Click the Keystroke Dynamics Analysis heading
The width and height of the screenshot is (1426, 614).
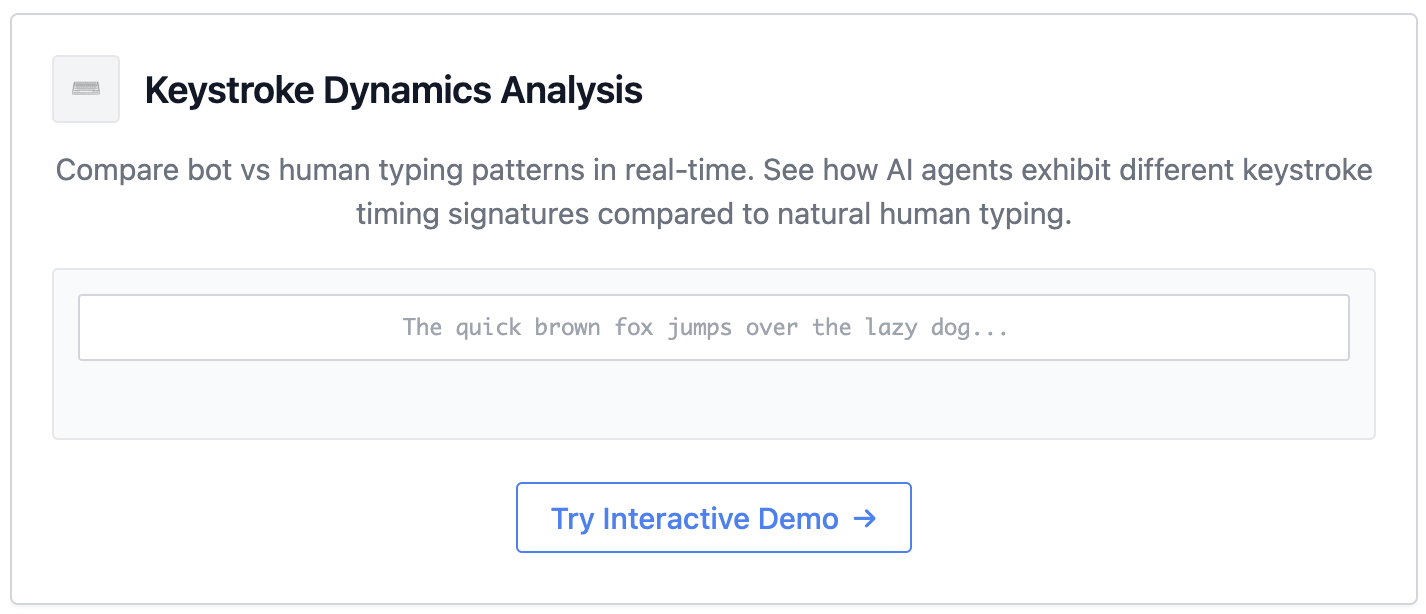pos(394,90)
